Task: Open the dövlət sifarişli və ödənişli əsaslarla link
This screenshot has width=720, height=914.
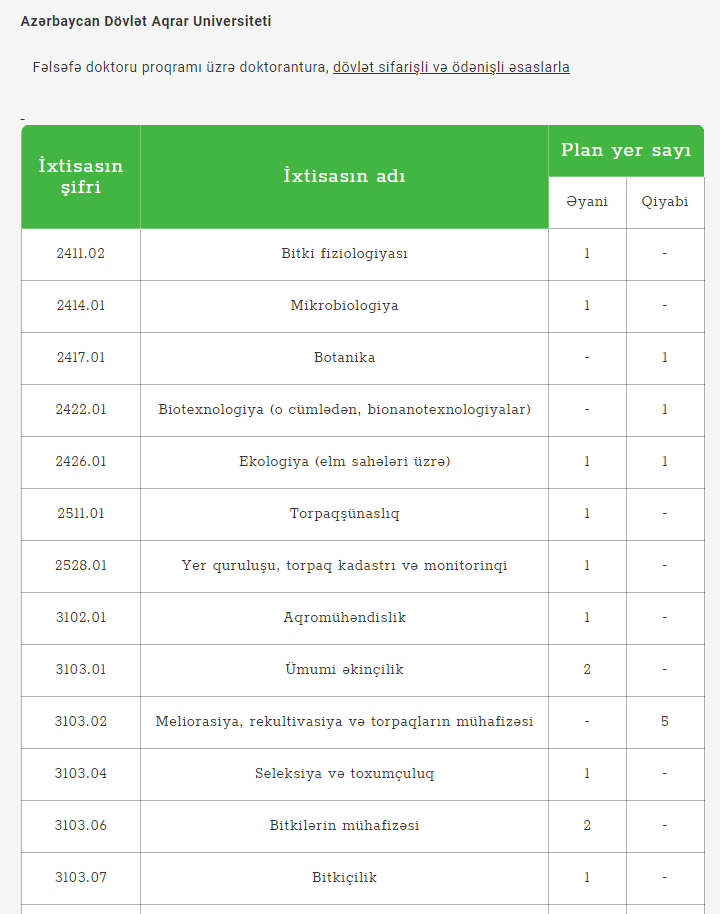Action: pos(451,67)
